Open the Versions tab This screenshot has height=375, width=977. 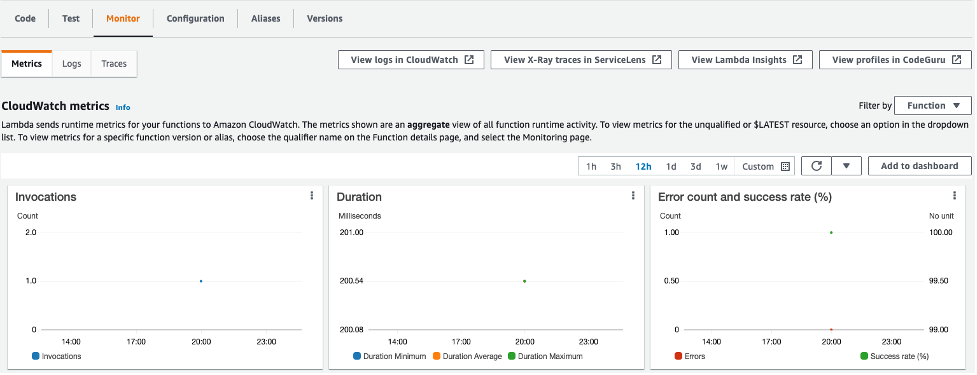point(325,19)
